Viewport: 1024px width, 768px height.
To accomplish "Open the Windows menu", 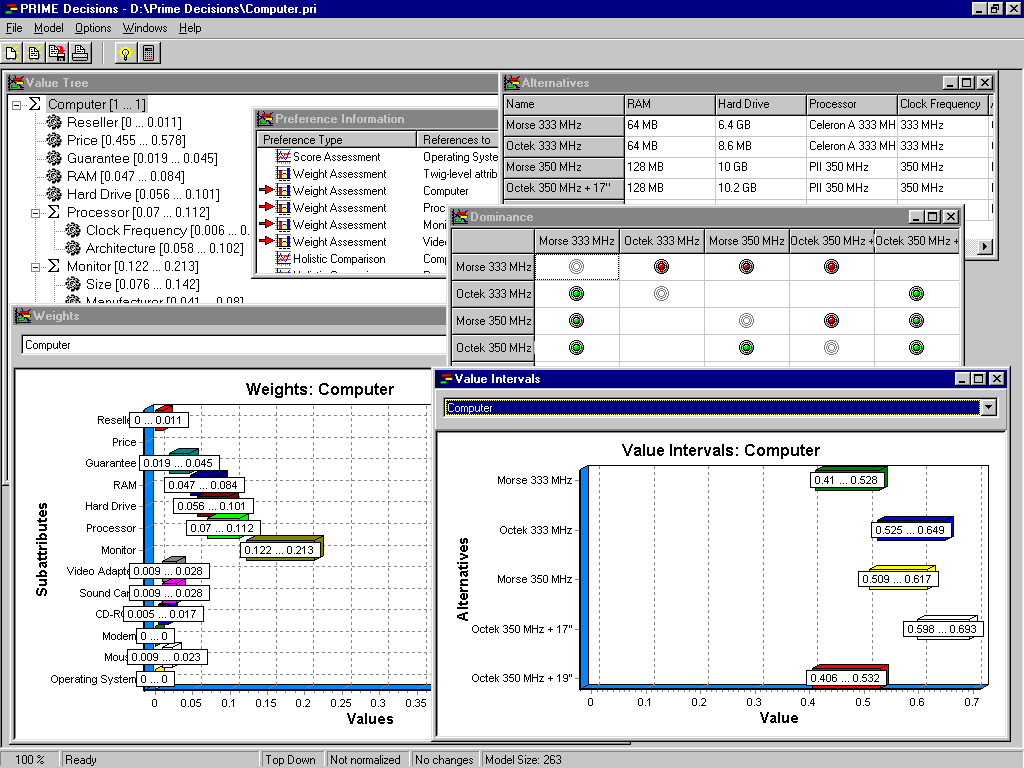I will point(145,28).
